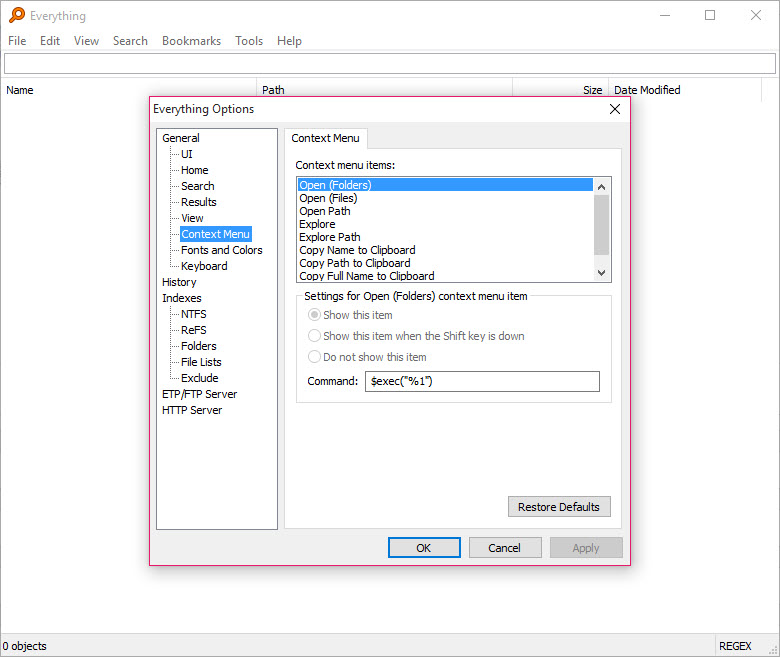Select Folders in the options tree
This screenshot has height=657, width=780.
pyautogui.click(x=198, y=346)
